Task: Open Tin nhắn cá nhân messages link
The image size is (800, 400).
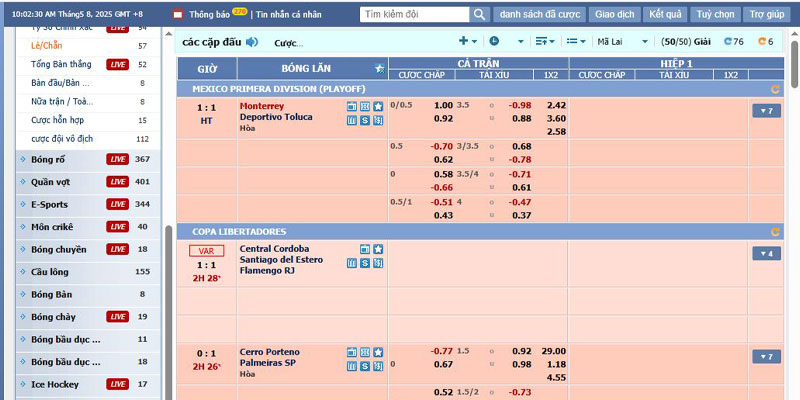Action: (x=289, y=15)
